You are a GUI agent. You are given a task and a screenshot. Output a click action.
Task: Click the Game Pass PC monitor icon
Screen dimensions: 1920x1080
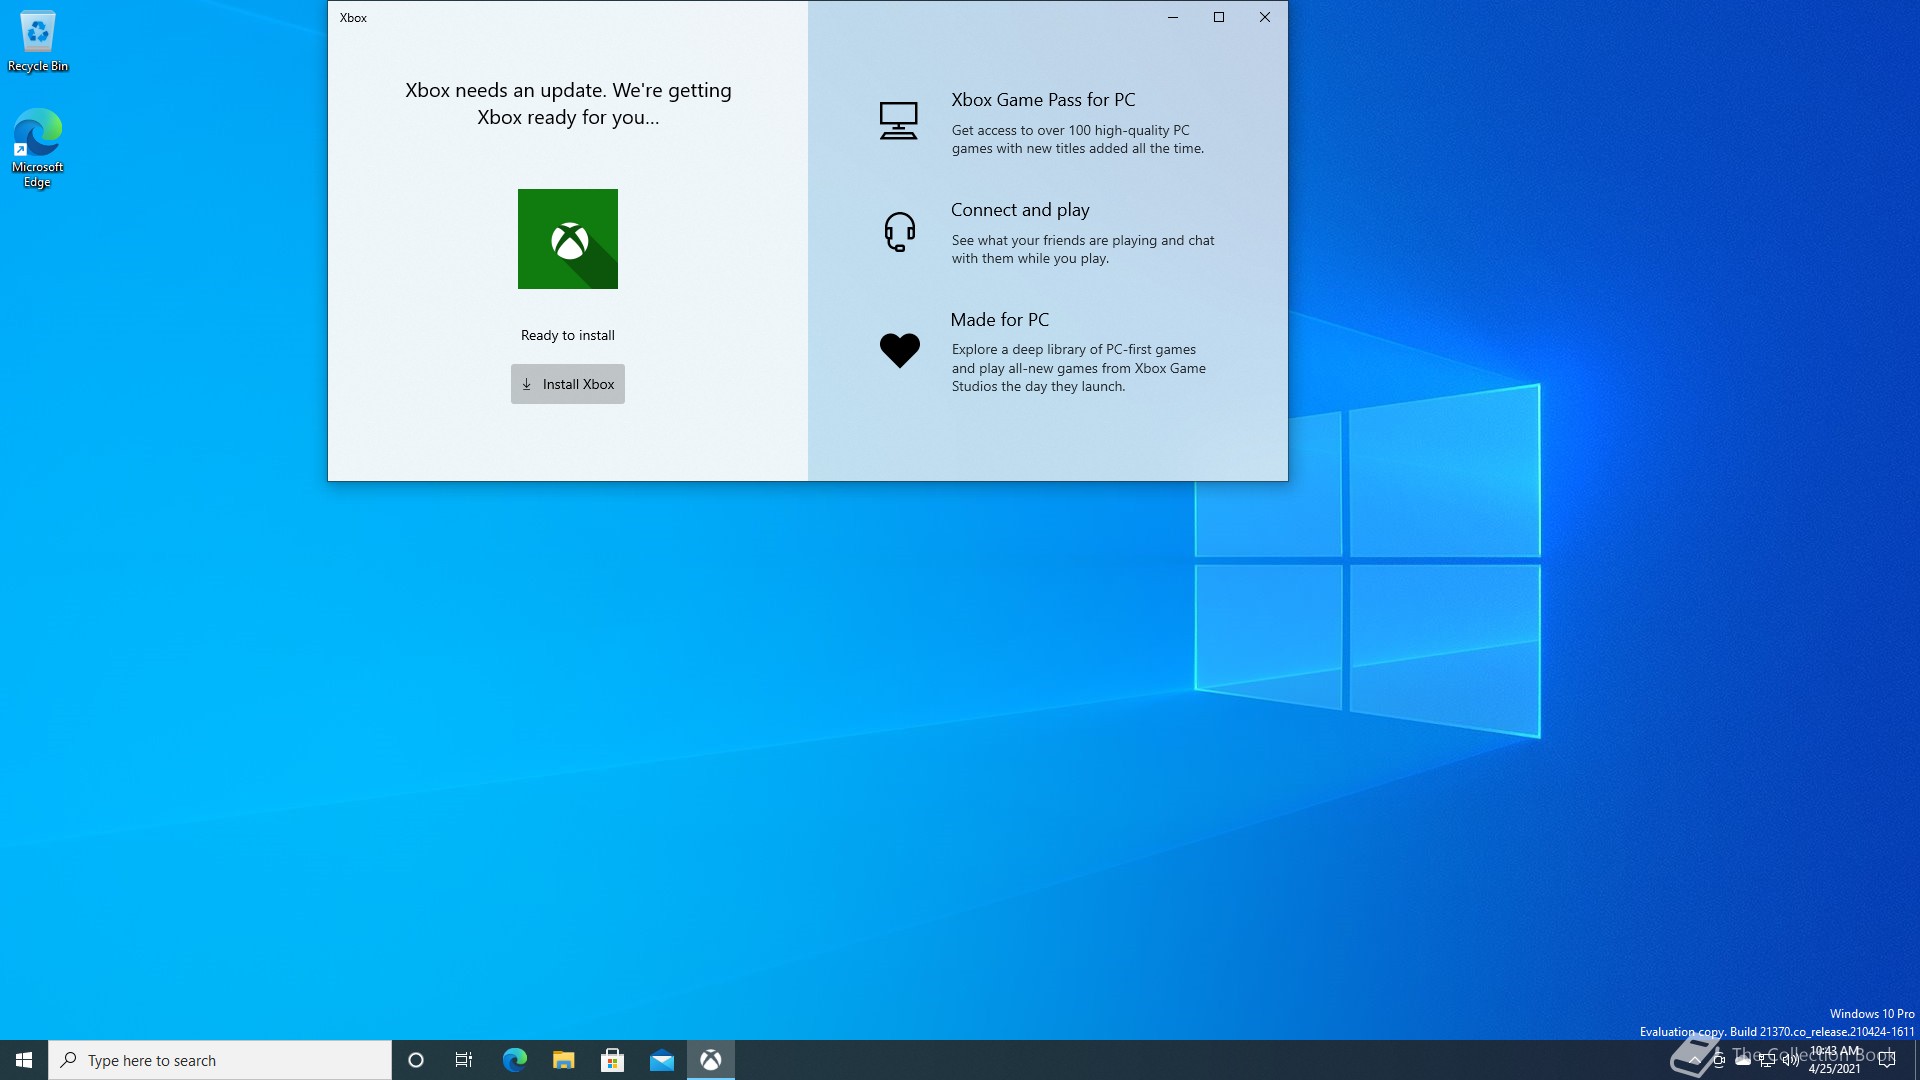pyautogui.click(x=898, y=121)
